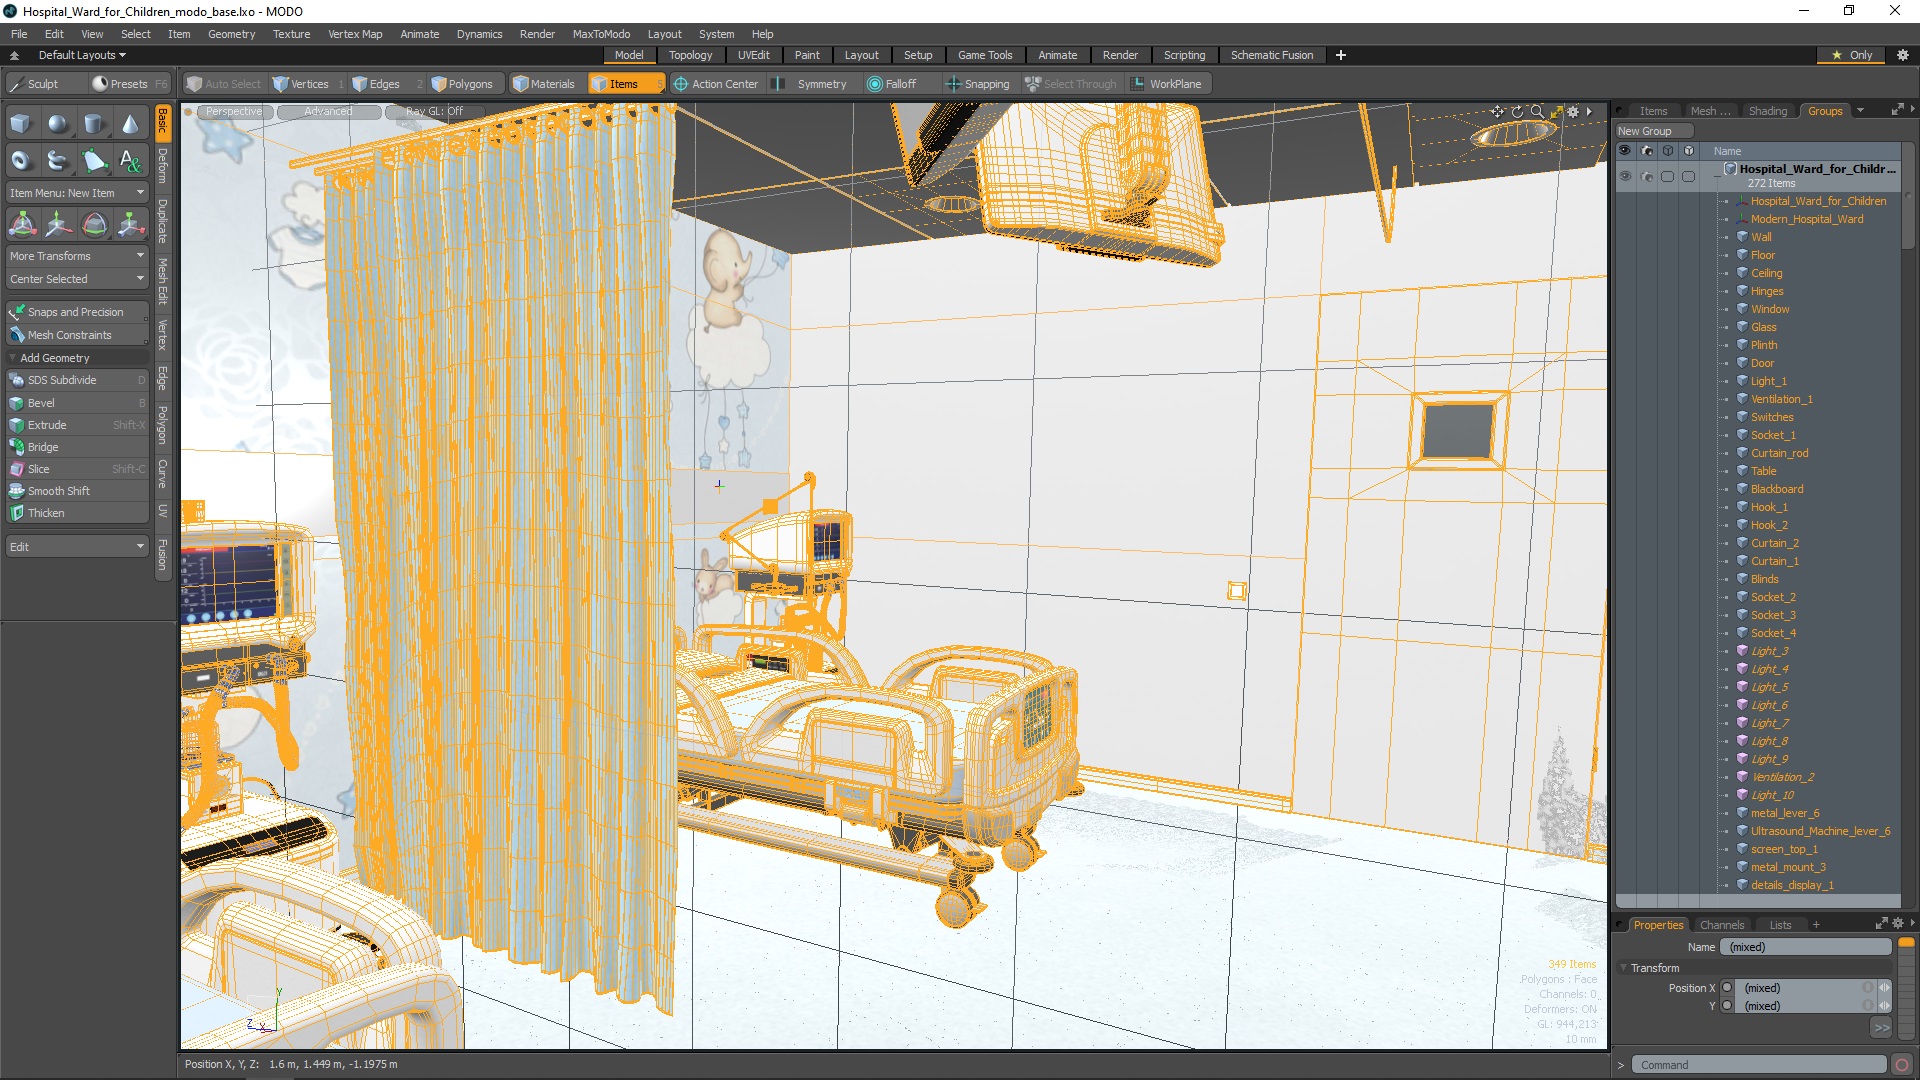Click the Materials selection button

point(544,84)
